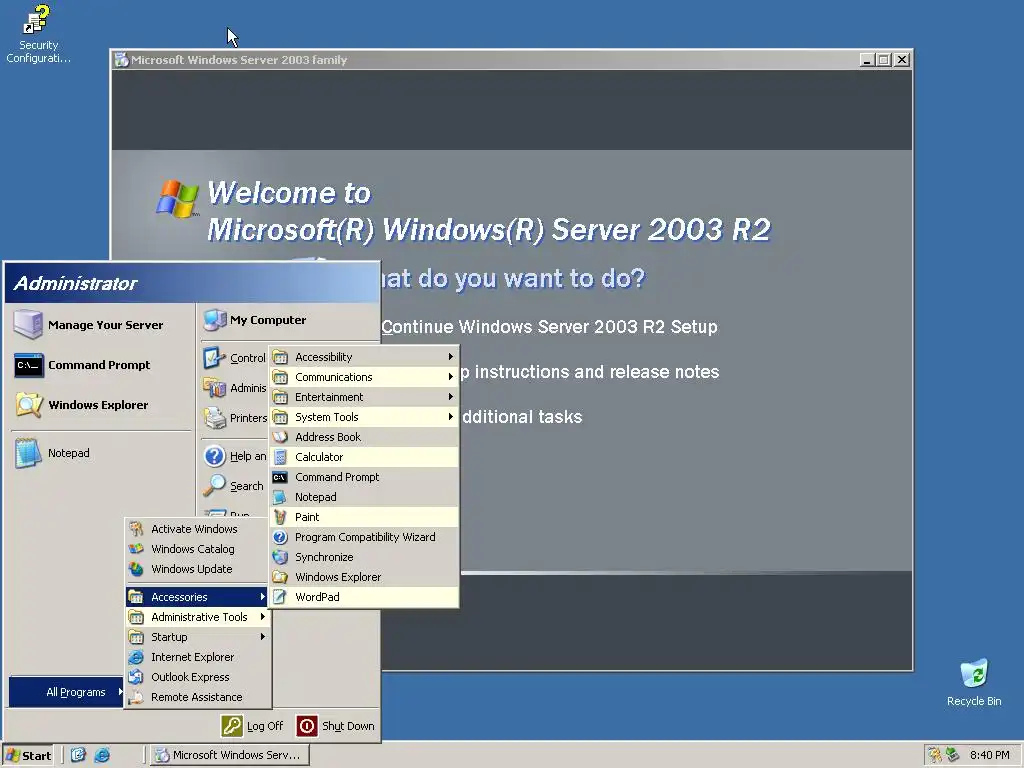Image resolution: width=1024 pixels, height=768 pixels.
Task: Click the Search magnifier icon
Action: [x=214, y=485]
